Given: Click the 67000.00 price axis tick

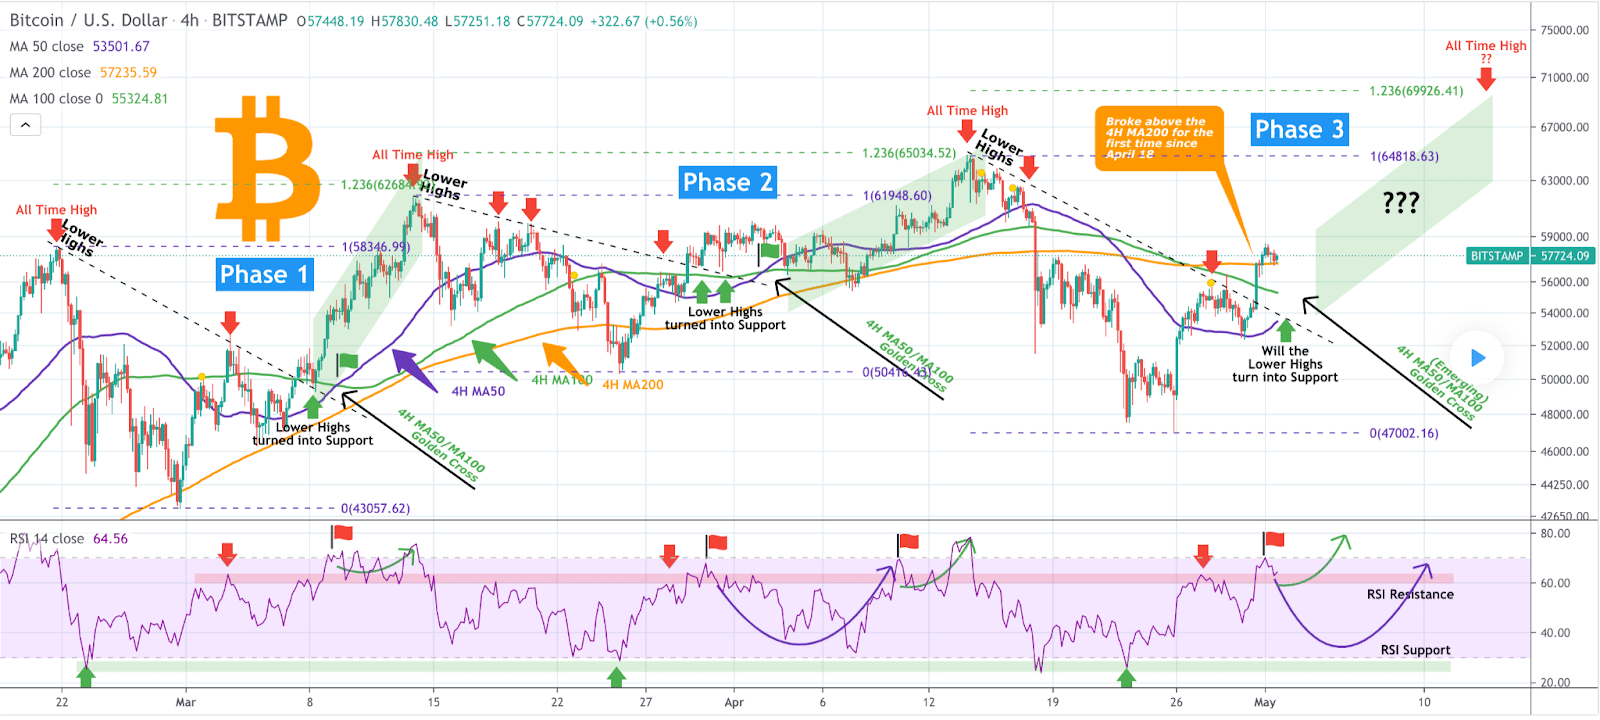Looking at the screenshot, I should point(1565,127).
